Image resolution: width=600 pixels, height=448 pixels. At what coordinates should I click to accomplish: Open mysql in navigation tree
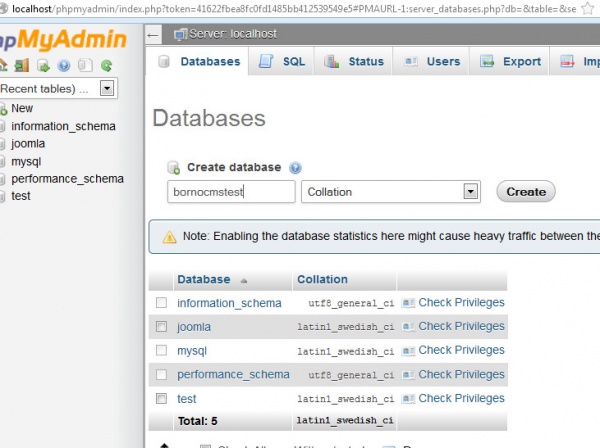coord(26,161)
